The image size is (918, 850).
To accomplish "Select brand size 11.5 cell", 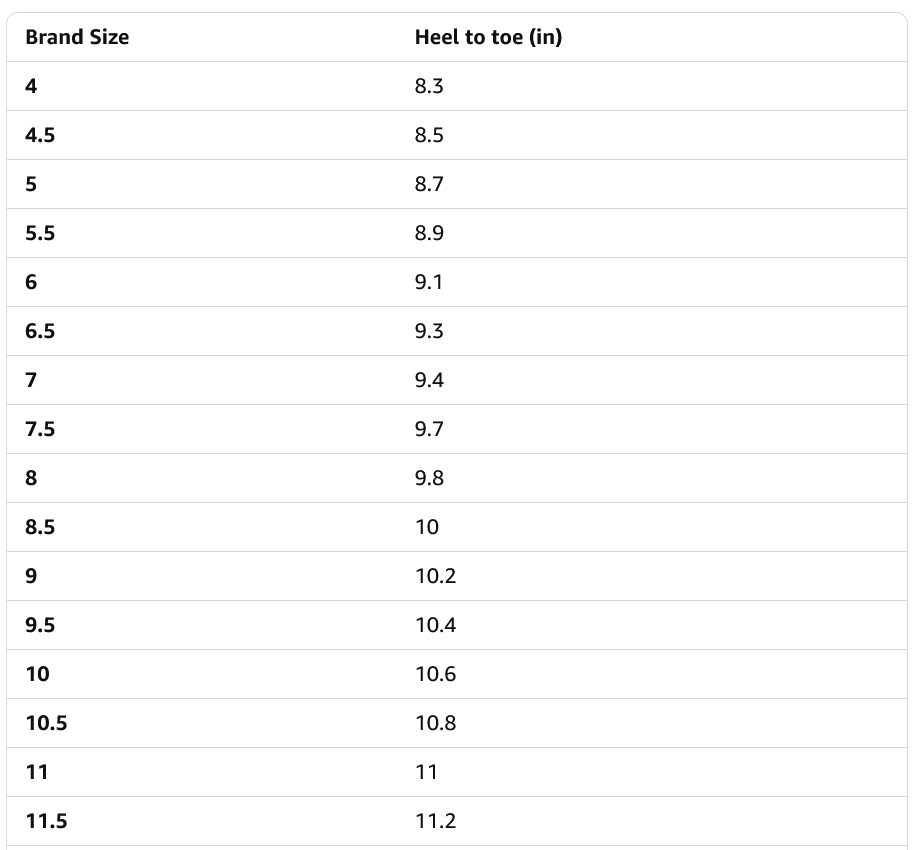I will pos(46,821).
